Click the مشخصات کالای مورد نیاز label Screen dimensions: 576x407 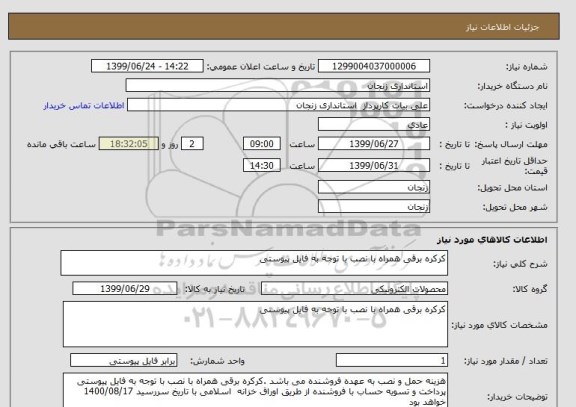[499, 325]
